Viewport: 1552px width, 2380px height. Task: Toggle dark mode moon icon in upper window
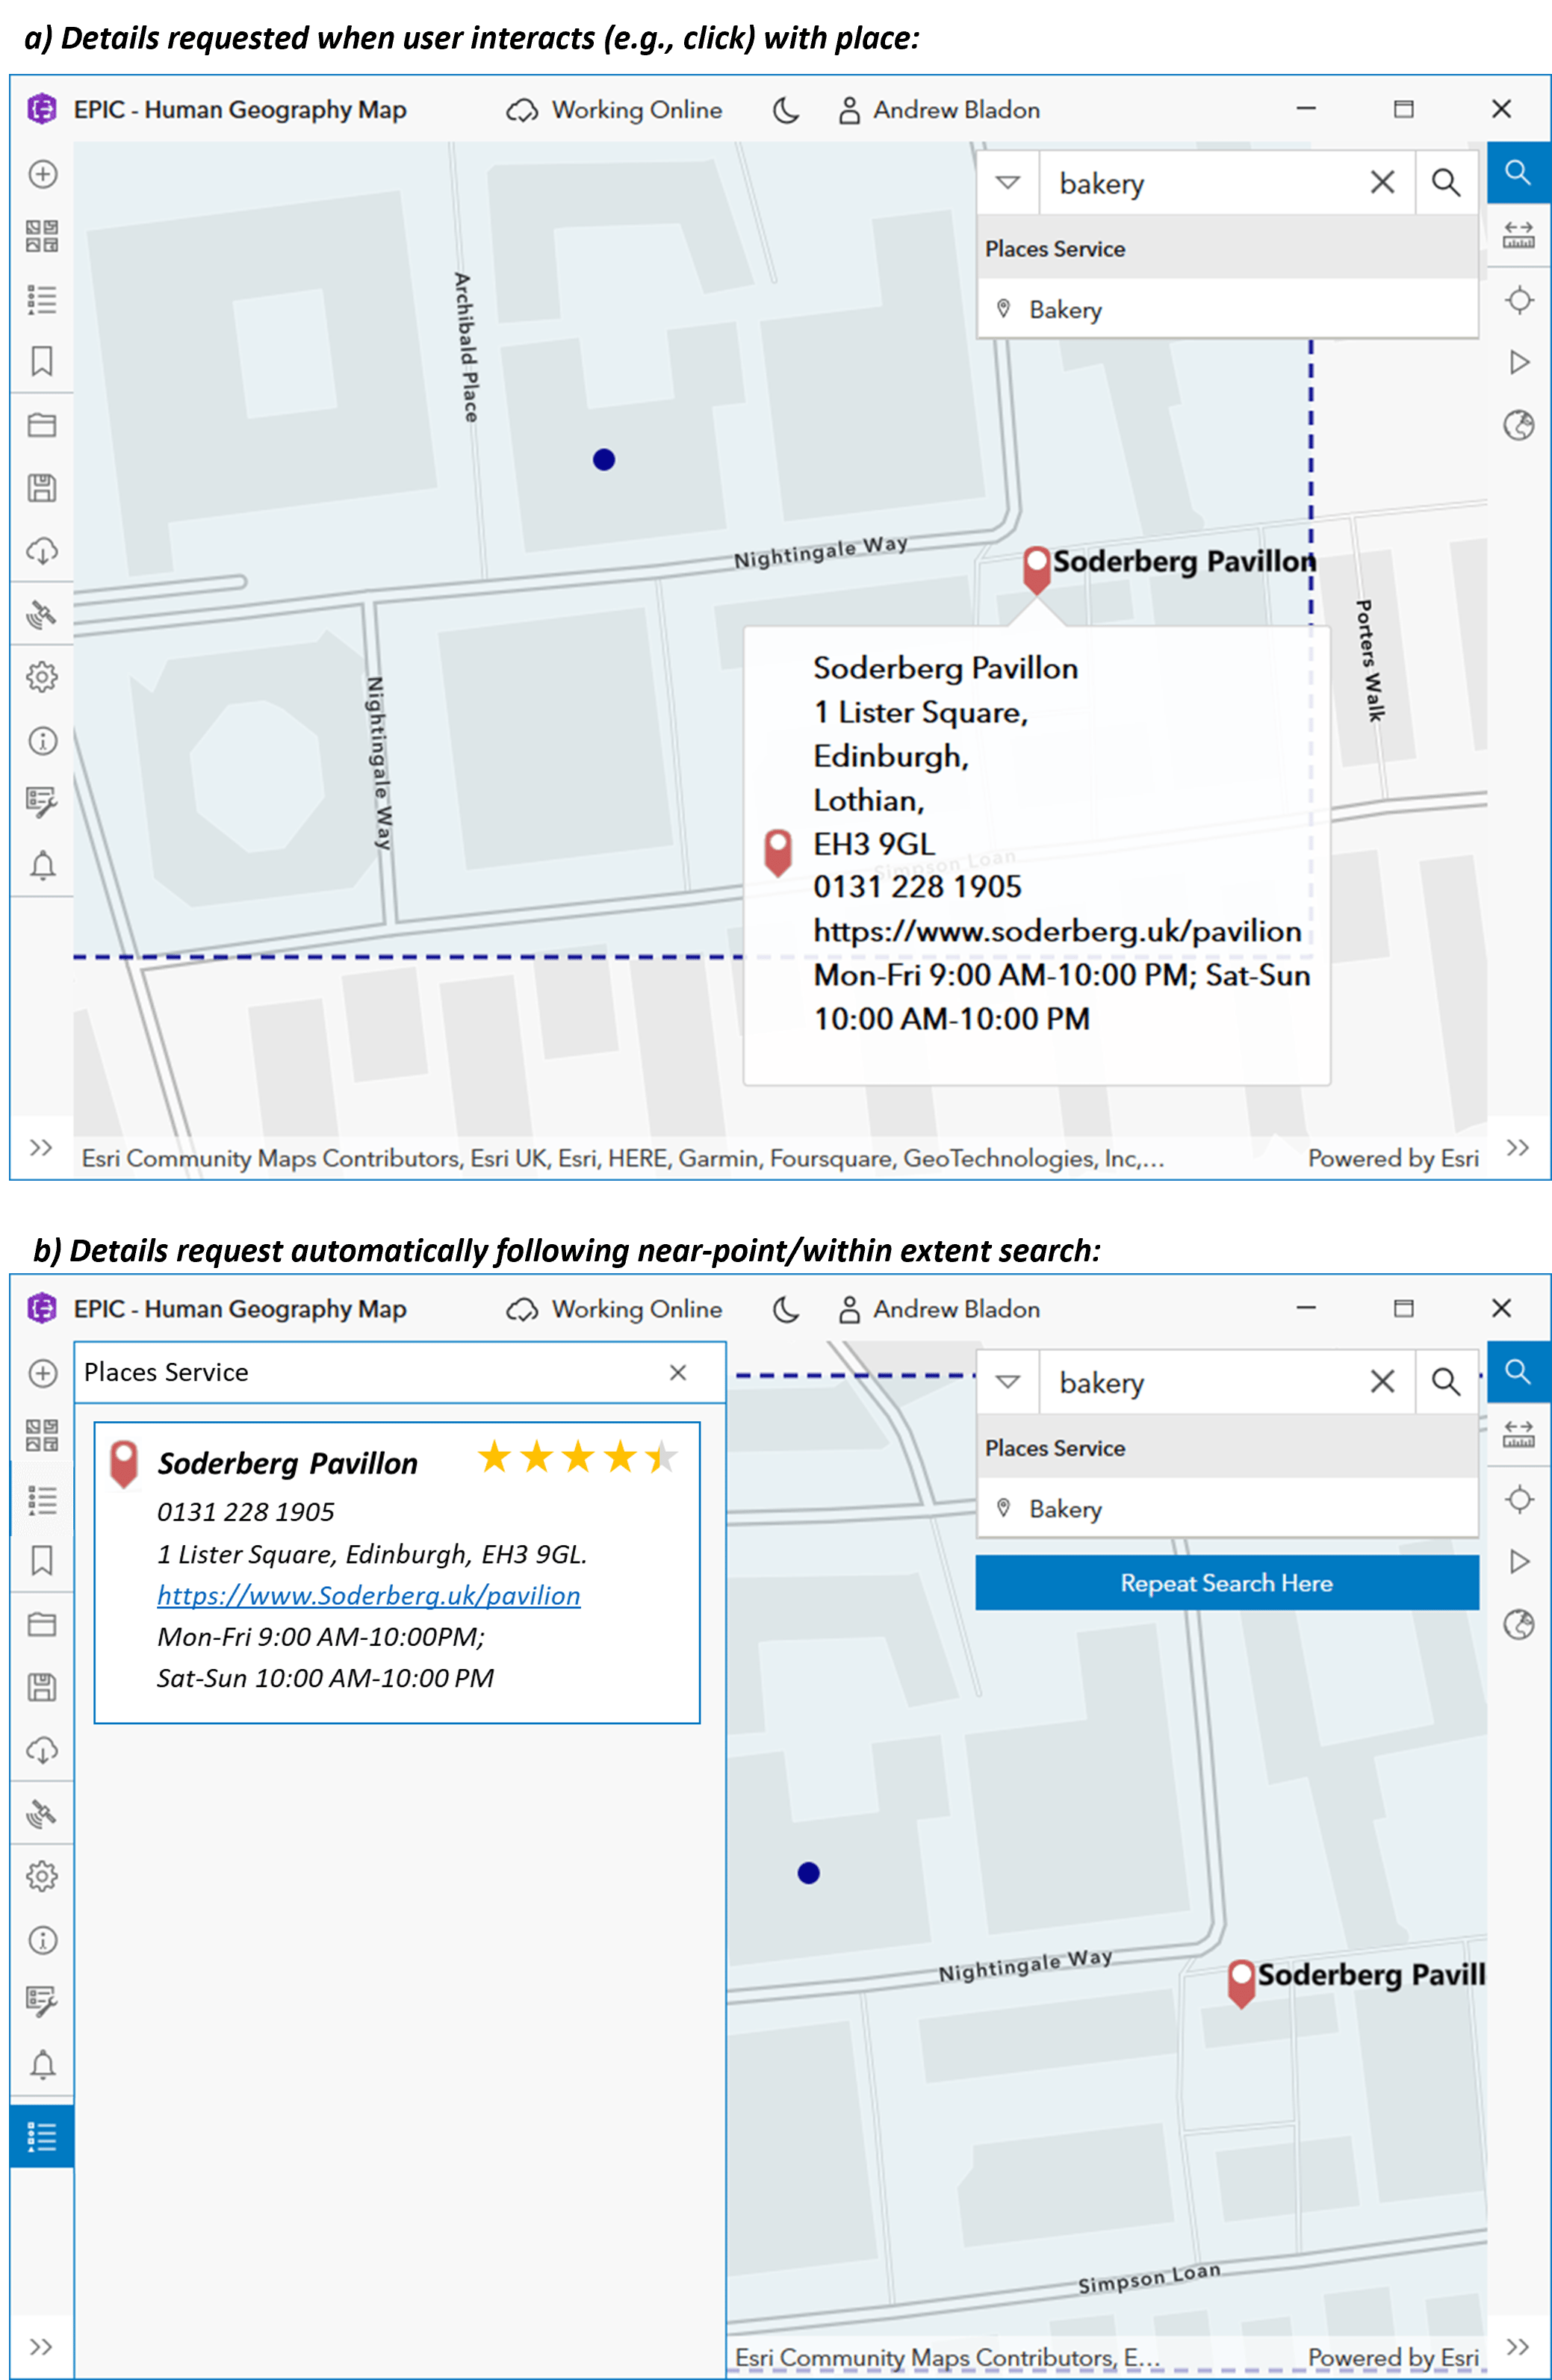click(787, 110)
